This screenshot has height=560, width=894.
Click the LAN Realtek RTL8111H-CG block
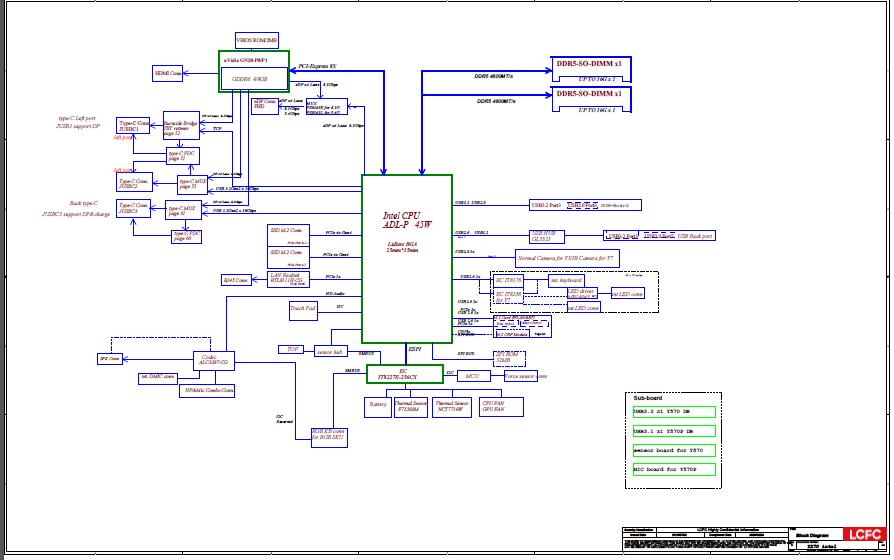point(288,278)
